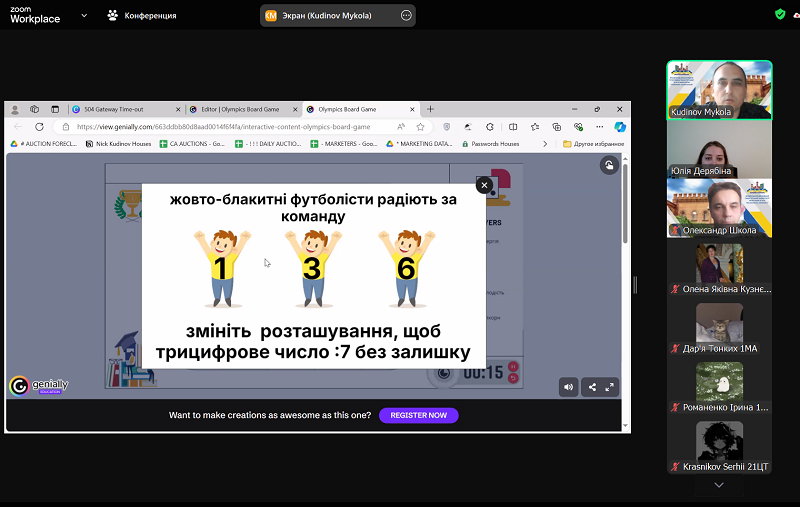Open the !!! DAILY AUCTIO... bookmark

click(x=268, y=144)
